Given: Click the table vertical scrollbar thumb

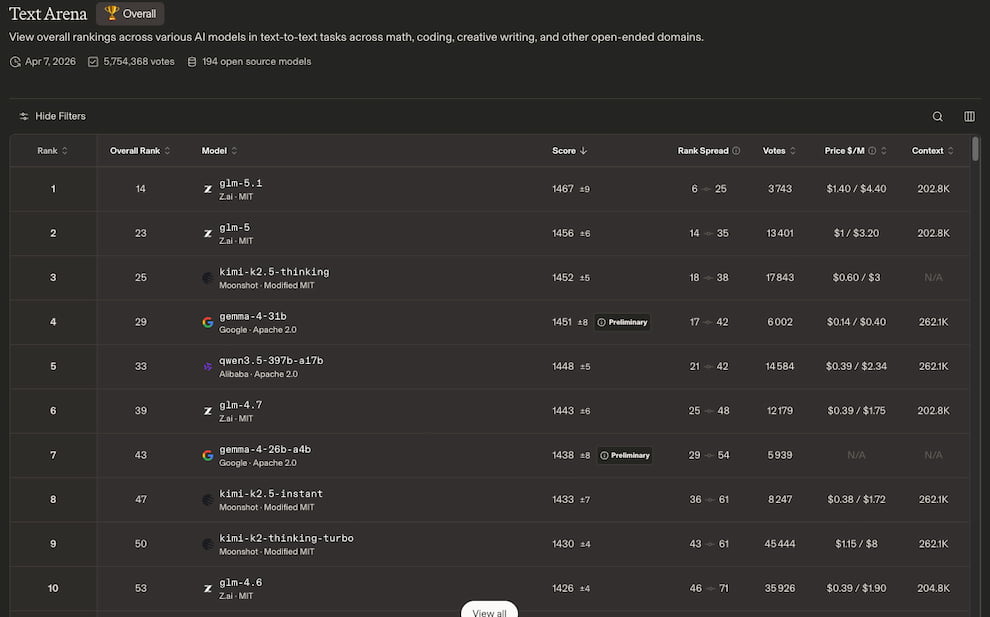Looking at the screenshot, I should tap(975, 149).
